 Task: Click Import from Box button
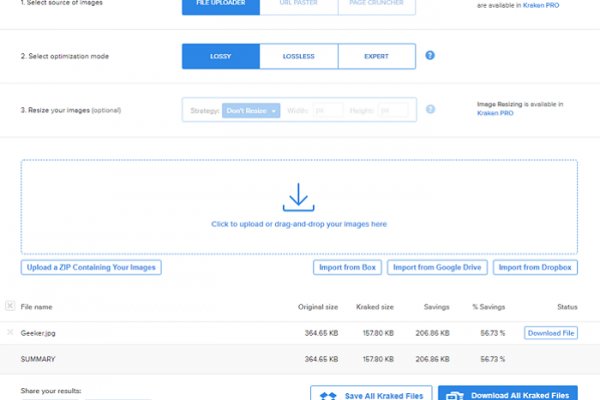coord(347,267)
